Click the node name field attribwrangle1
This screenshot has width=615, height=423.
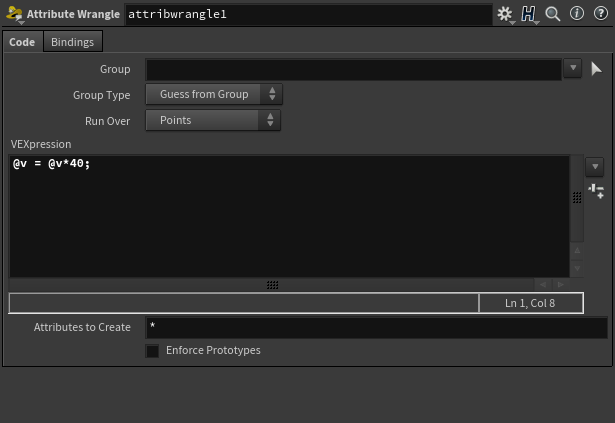[x=308, y=15]
